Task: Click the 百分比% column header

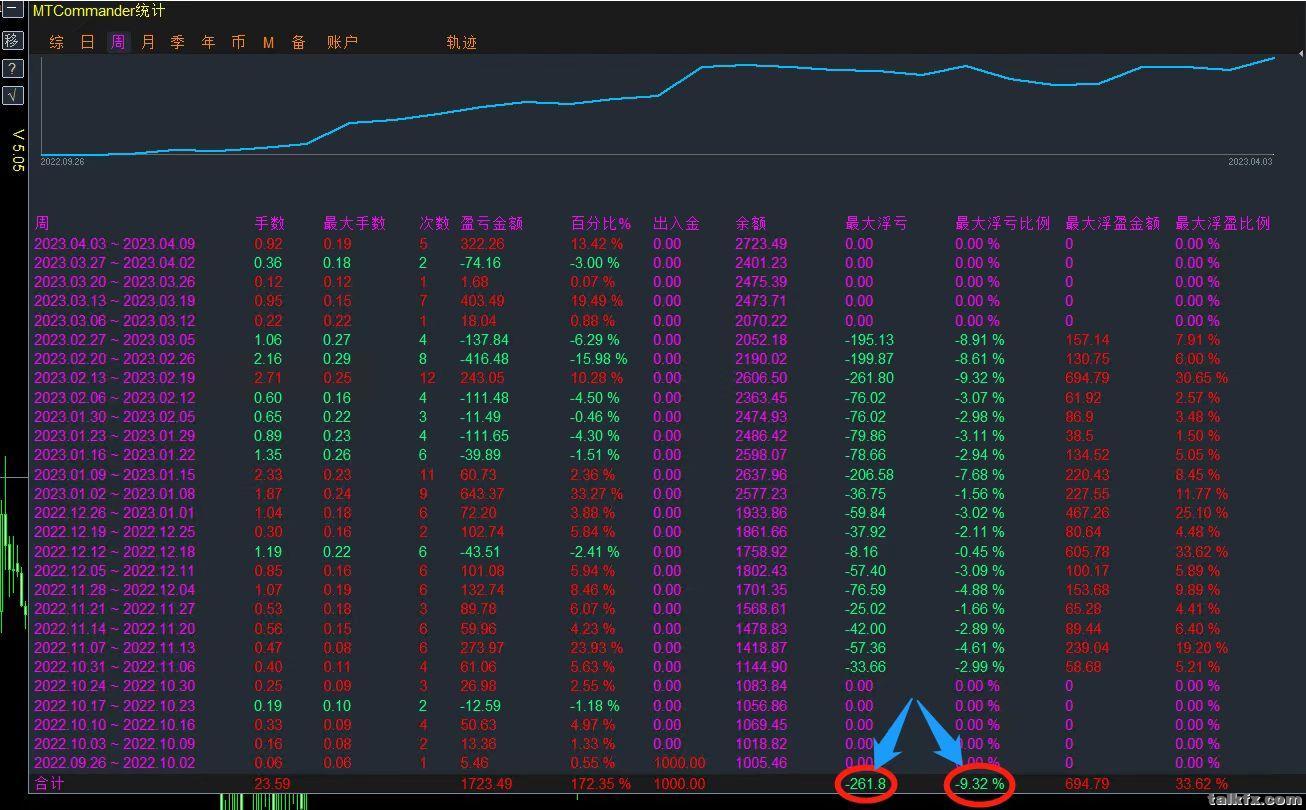Action: point(601,223)
